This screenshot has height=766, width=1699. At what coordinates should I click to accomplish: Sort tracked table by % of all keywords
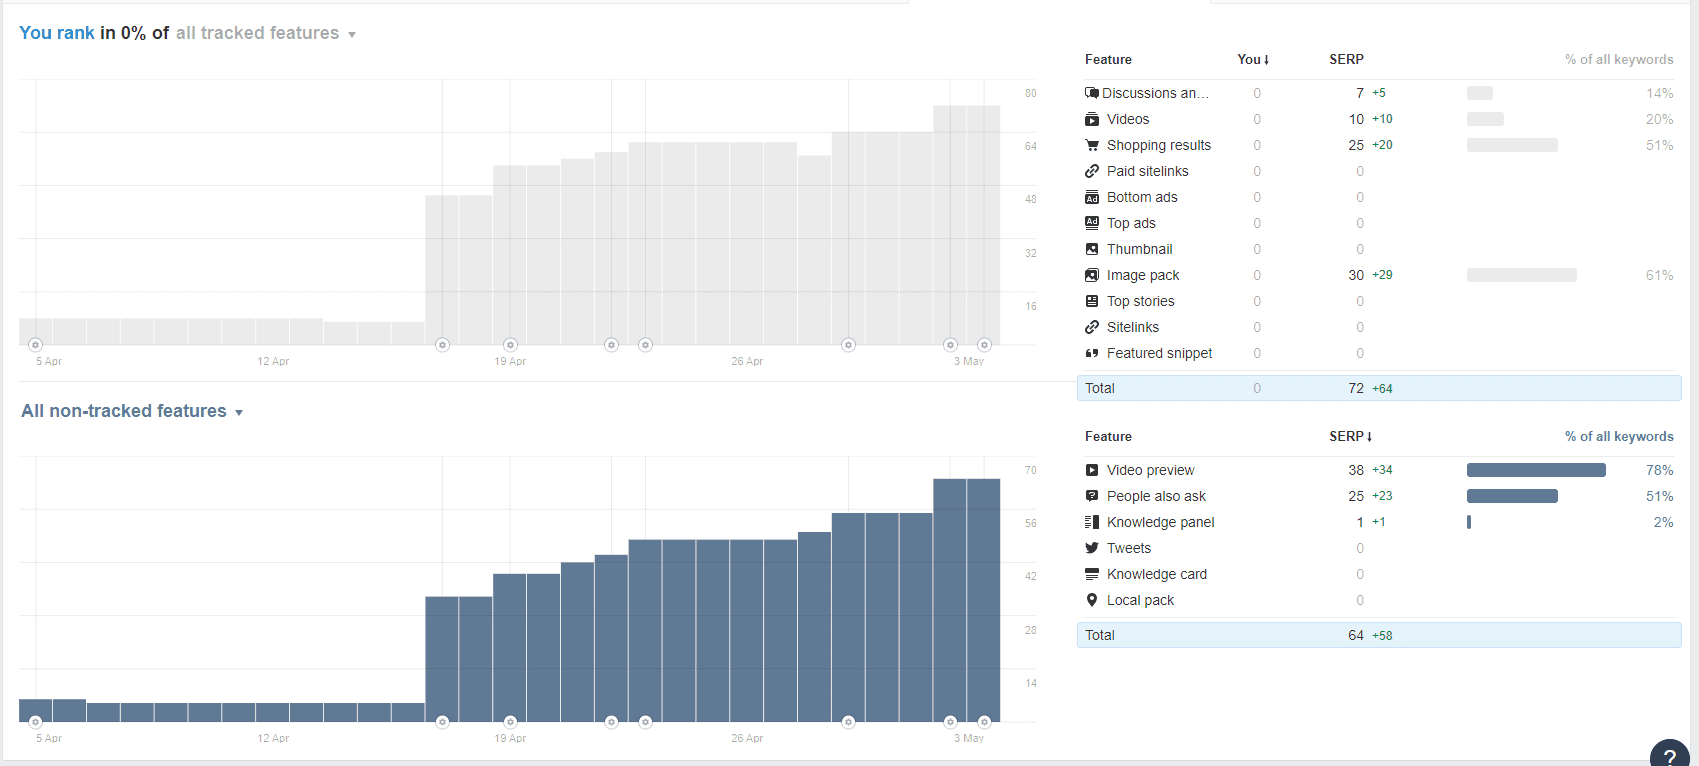click(x=1619, y=59)
